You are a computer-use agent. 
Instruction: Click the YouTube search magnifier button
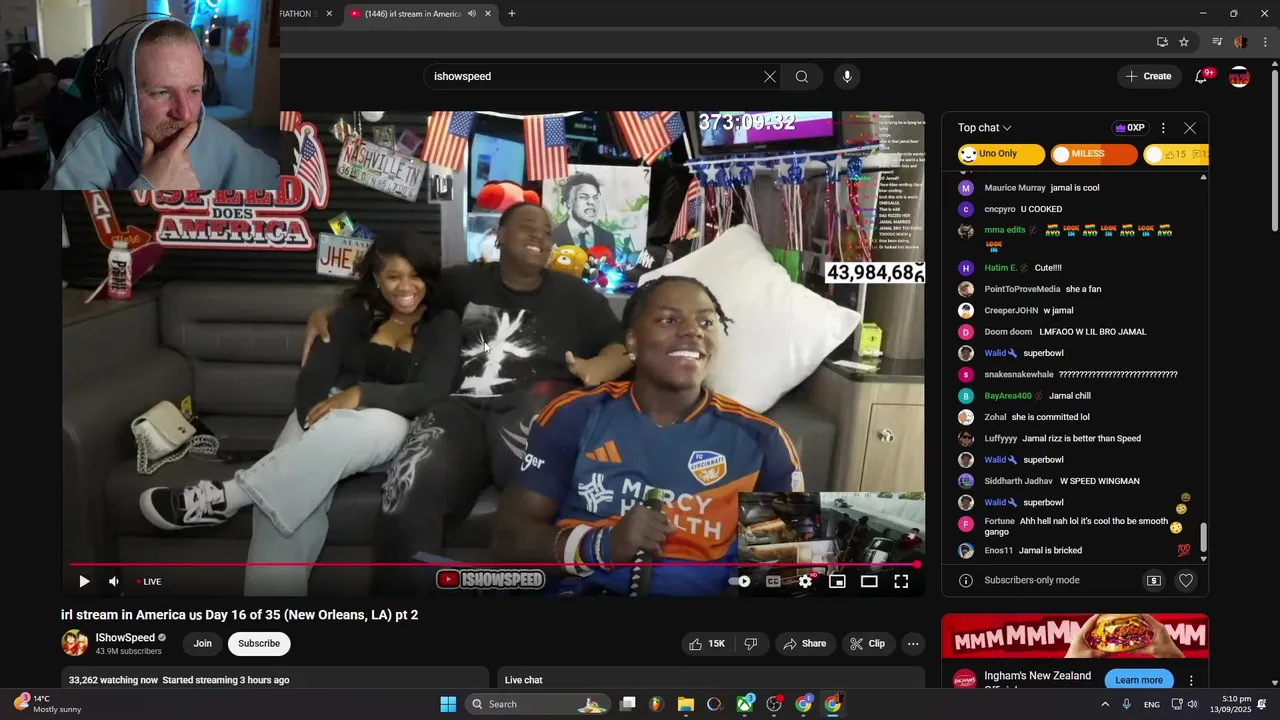pyautogui.click(x=802, y=76)
